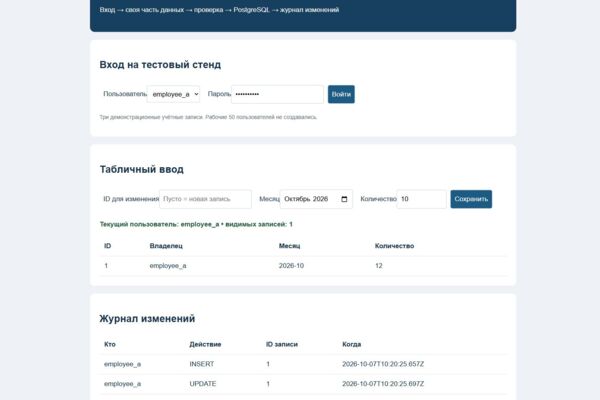Image resolution: width=600 pixels, height=400 pixels.
Task: Open the Пользователь dropdown showing employee_a
Action: click(174, 94)
